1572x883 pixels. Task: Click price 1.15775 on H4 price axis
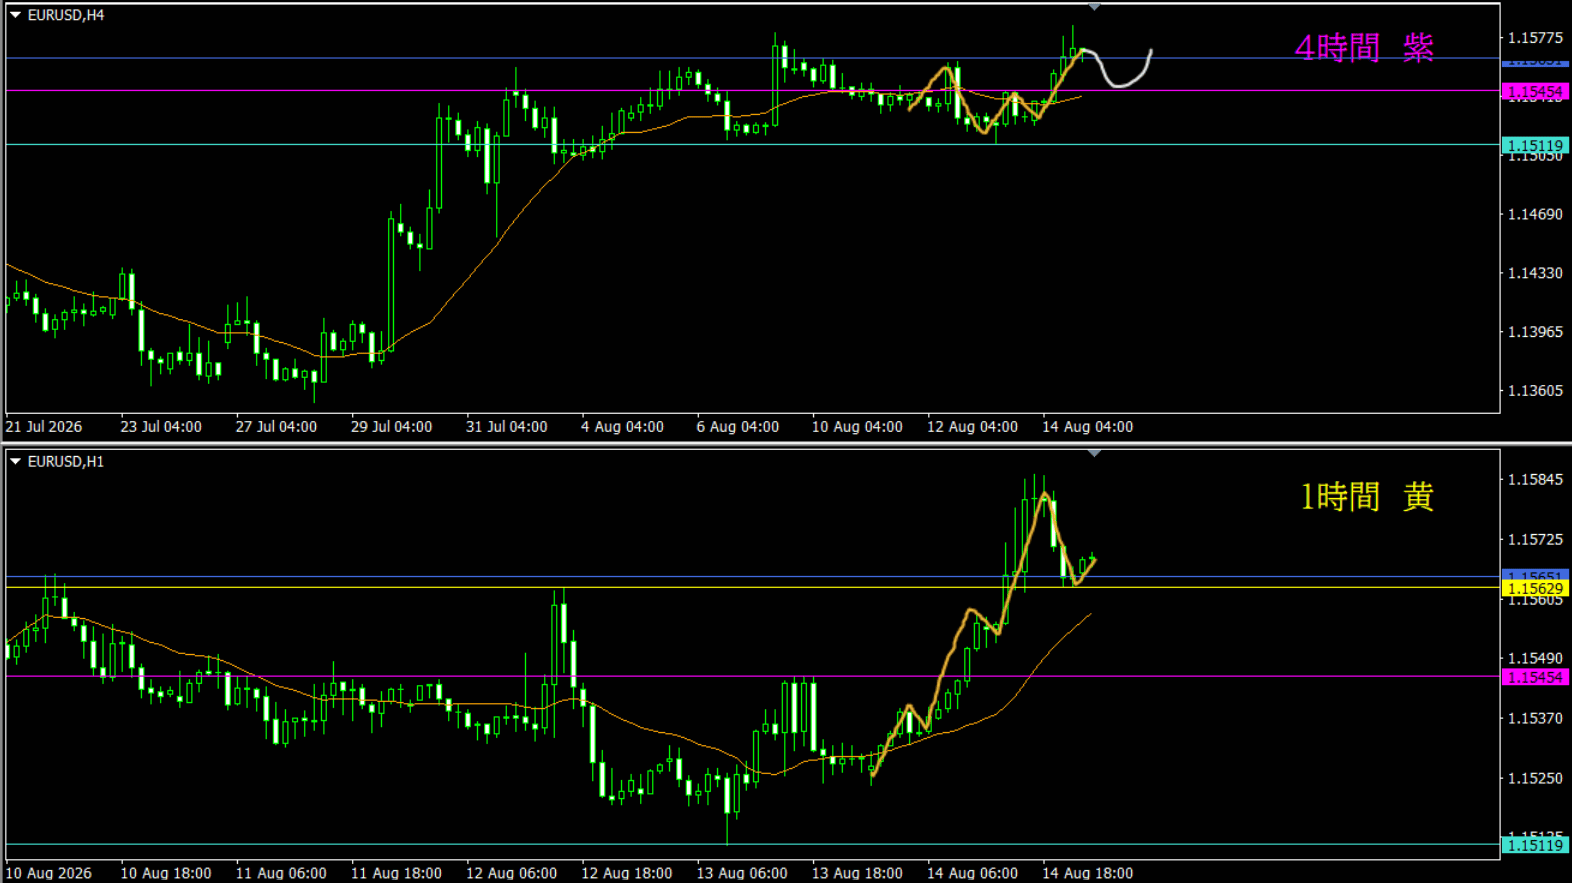[x=1535, y=38]
